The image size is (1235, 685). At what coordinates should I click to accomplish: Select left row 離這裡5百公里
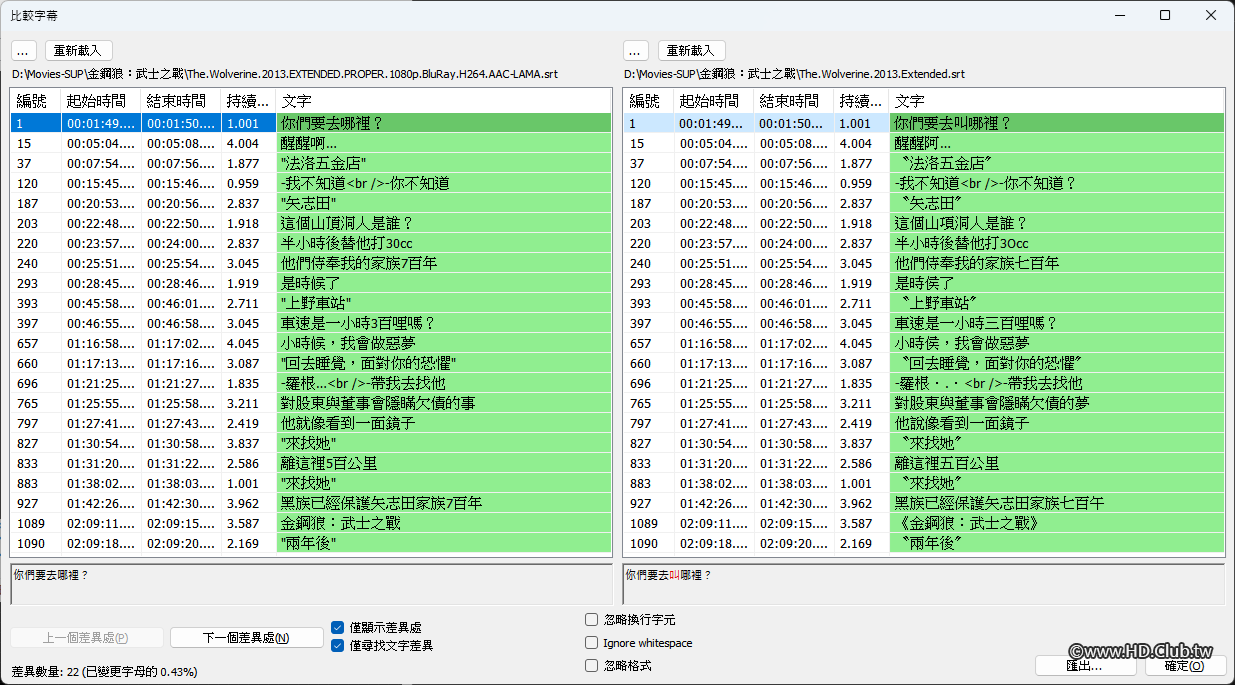pos(311,463)
